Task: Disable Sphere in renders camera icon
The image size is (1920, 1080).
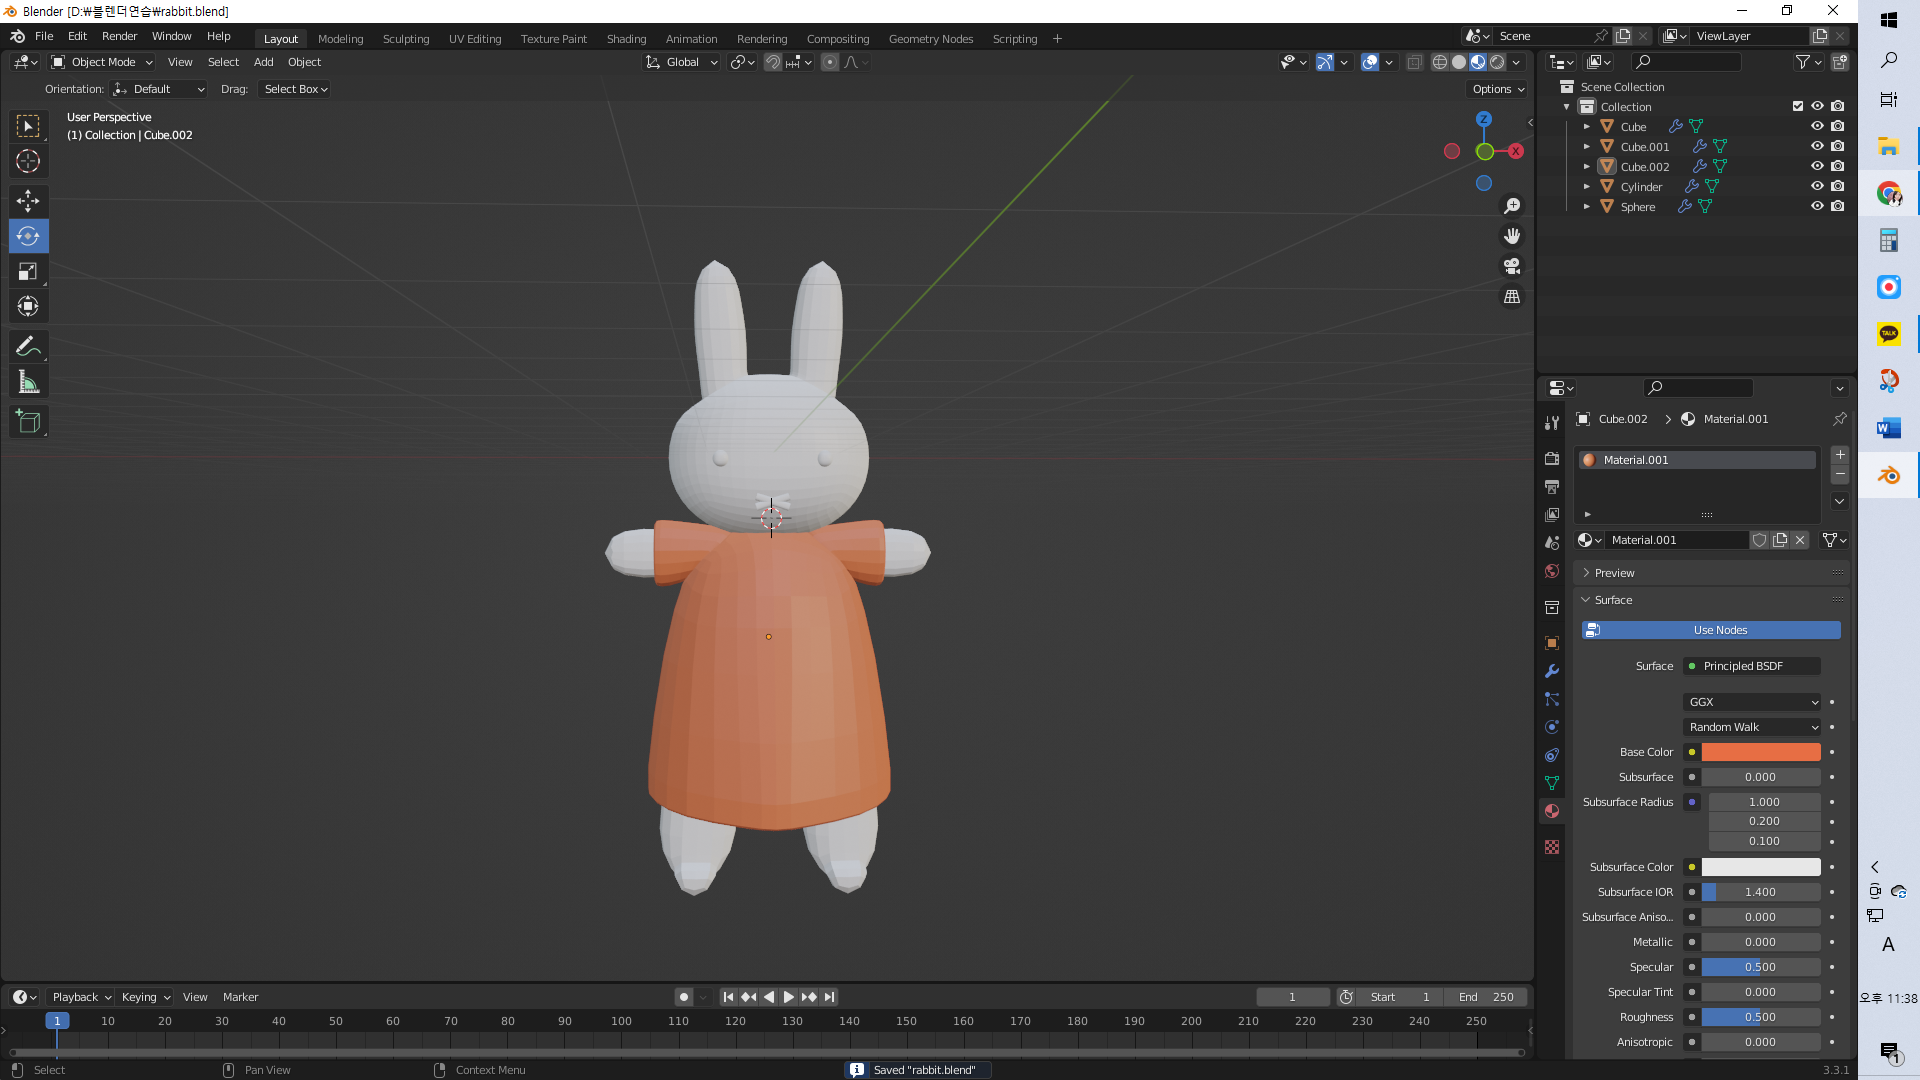Action: pos(1838,206)
